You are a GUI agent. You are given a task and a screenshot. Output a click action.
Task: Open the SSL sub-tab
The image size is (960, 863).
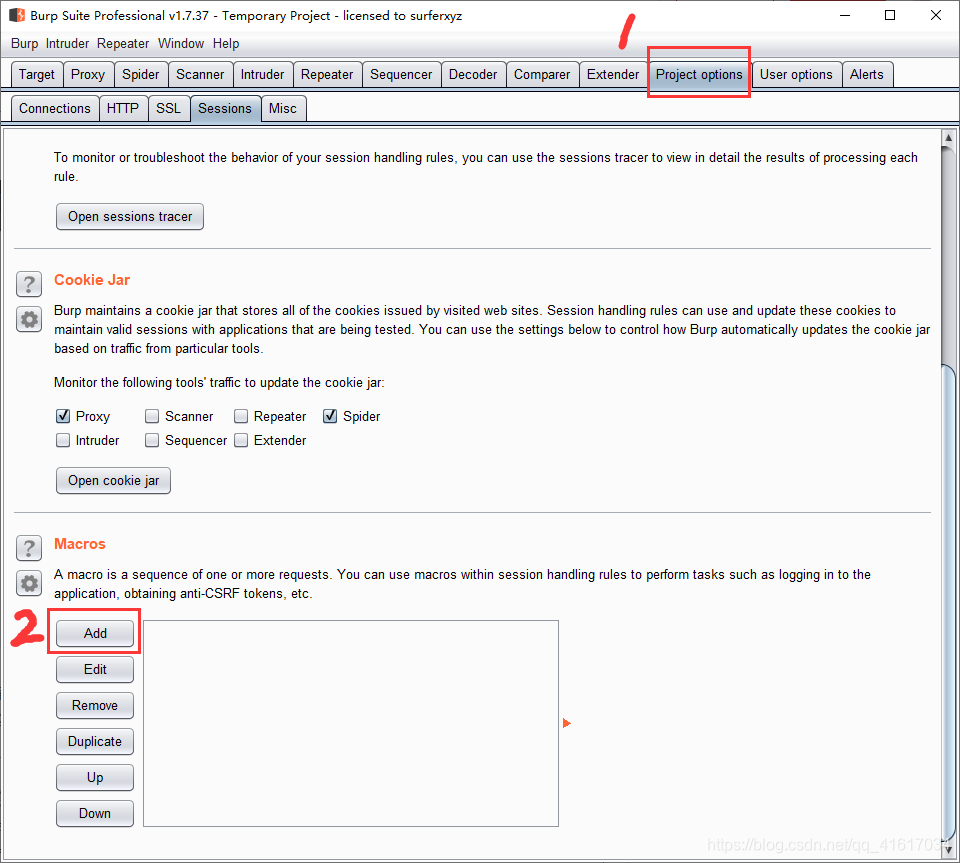(x=168, y=108)
